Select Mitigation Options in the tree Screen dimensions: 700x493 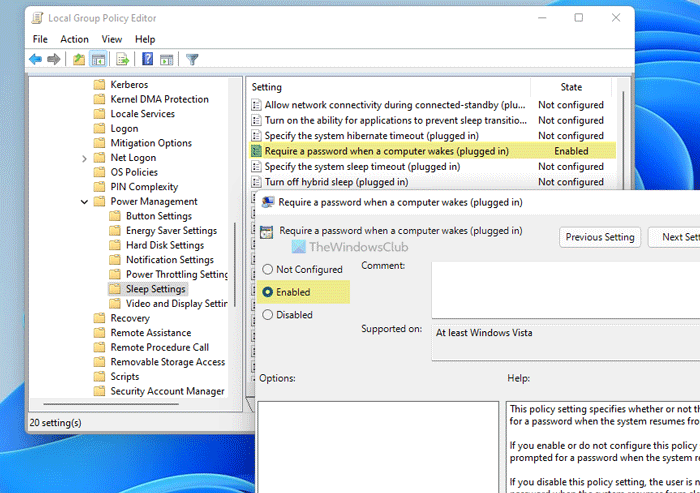[151, 143]
